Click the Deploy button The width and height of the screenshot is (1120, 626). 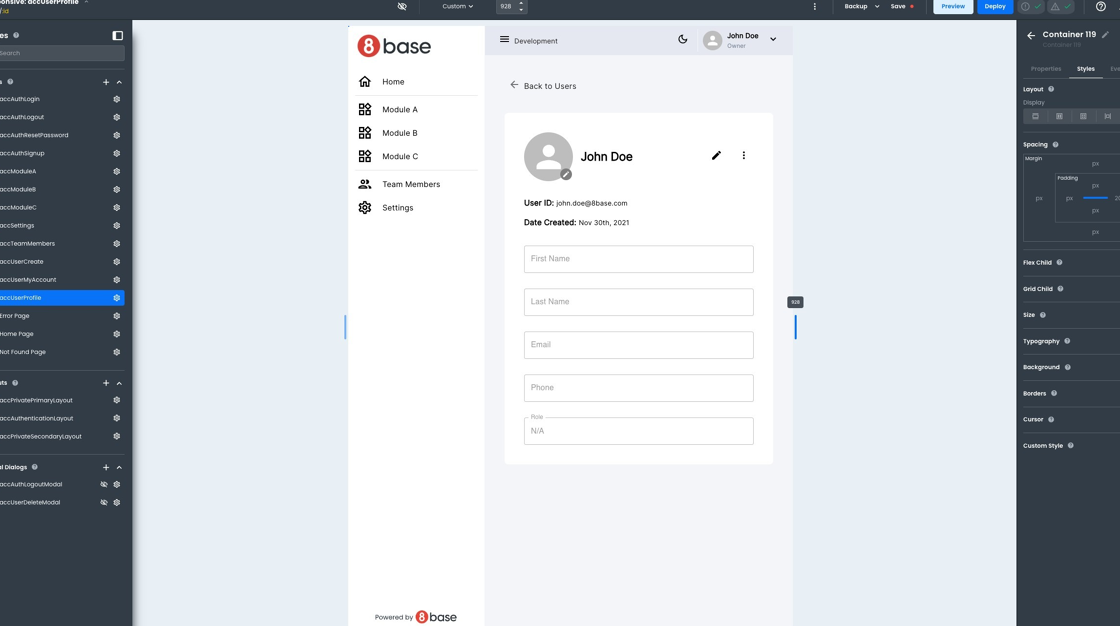tap(994, 7)
